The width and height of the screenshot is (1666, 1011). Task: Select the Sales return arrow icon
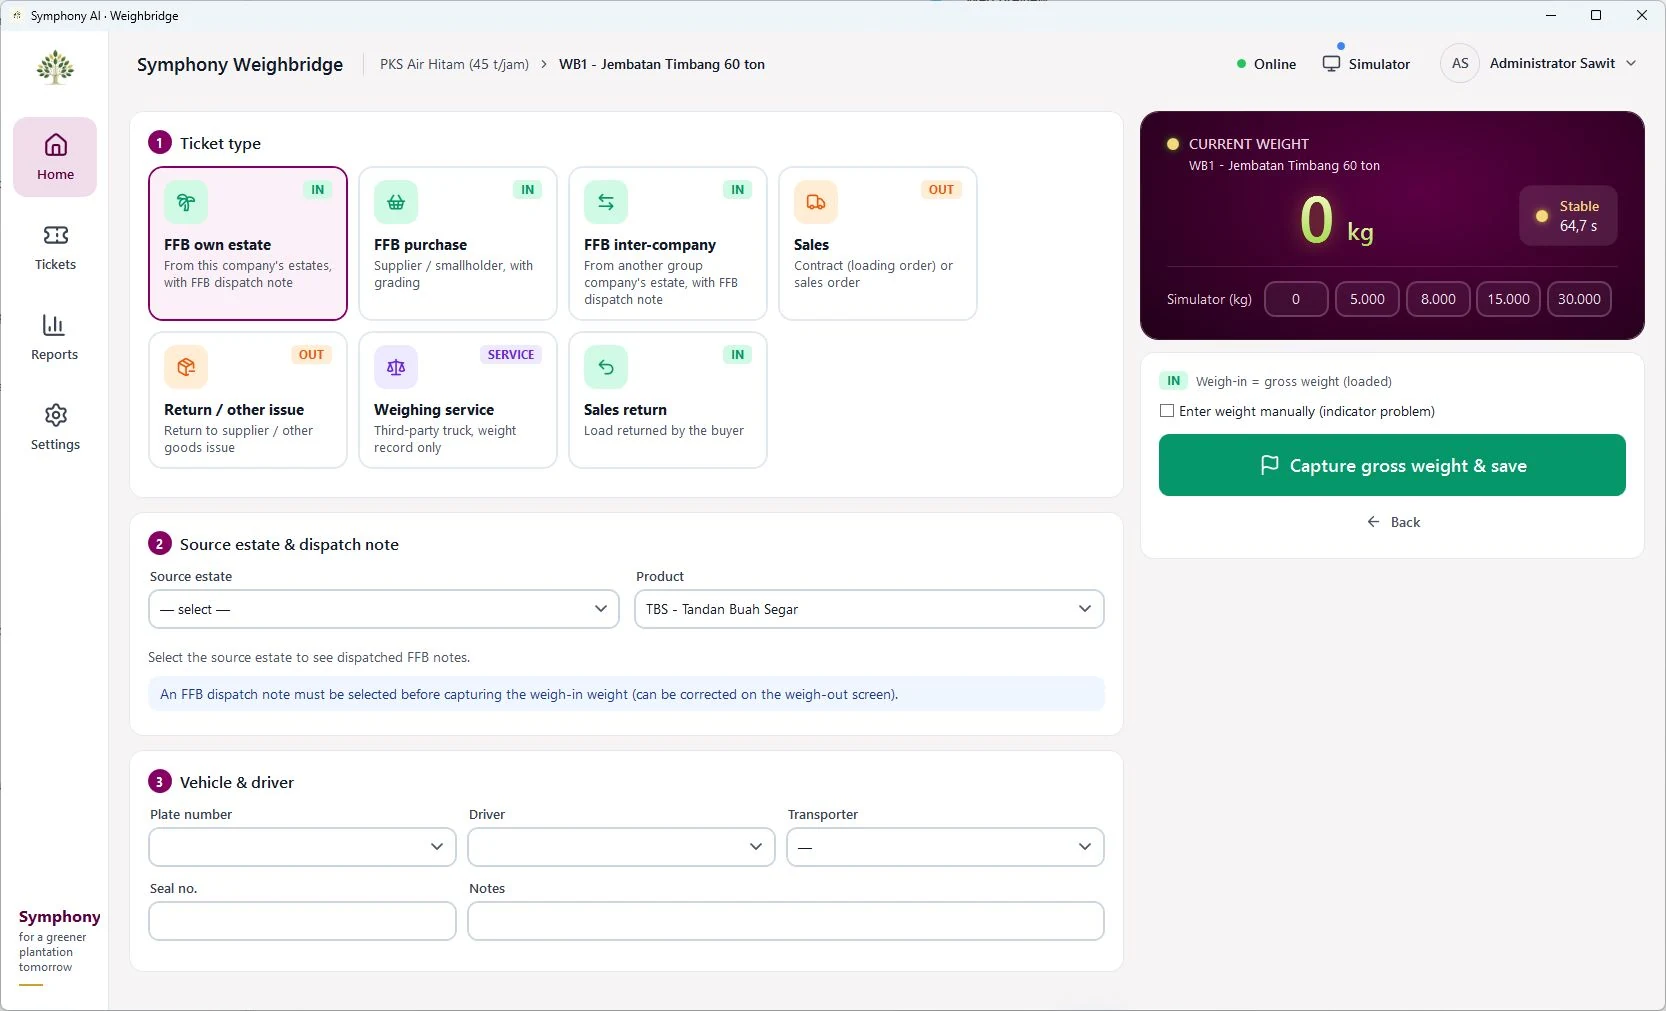(x=606, y=367)
